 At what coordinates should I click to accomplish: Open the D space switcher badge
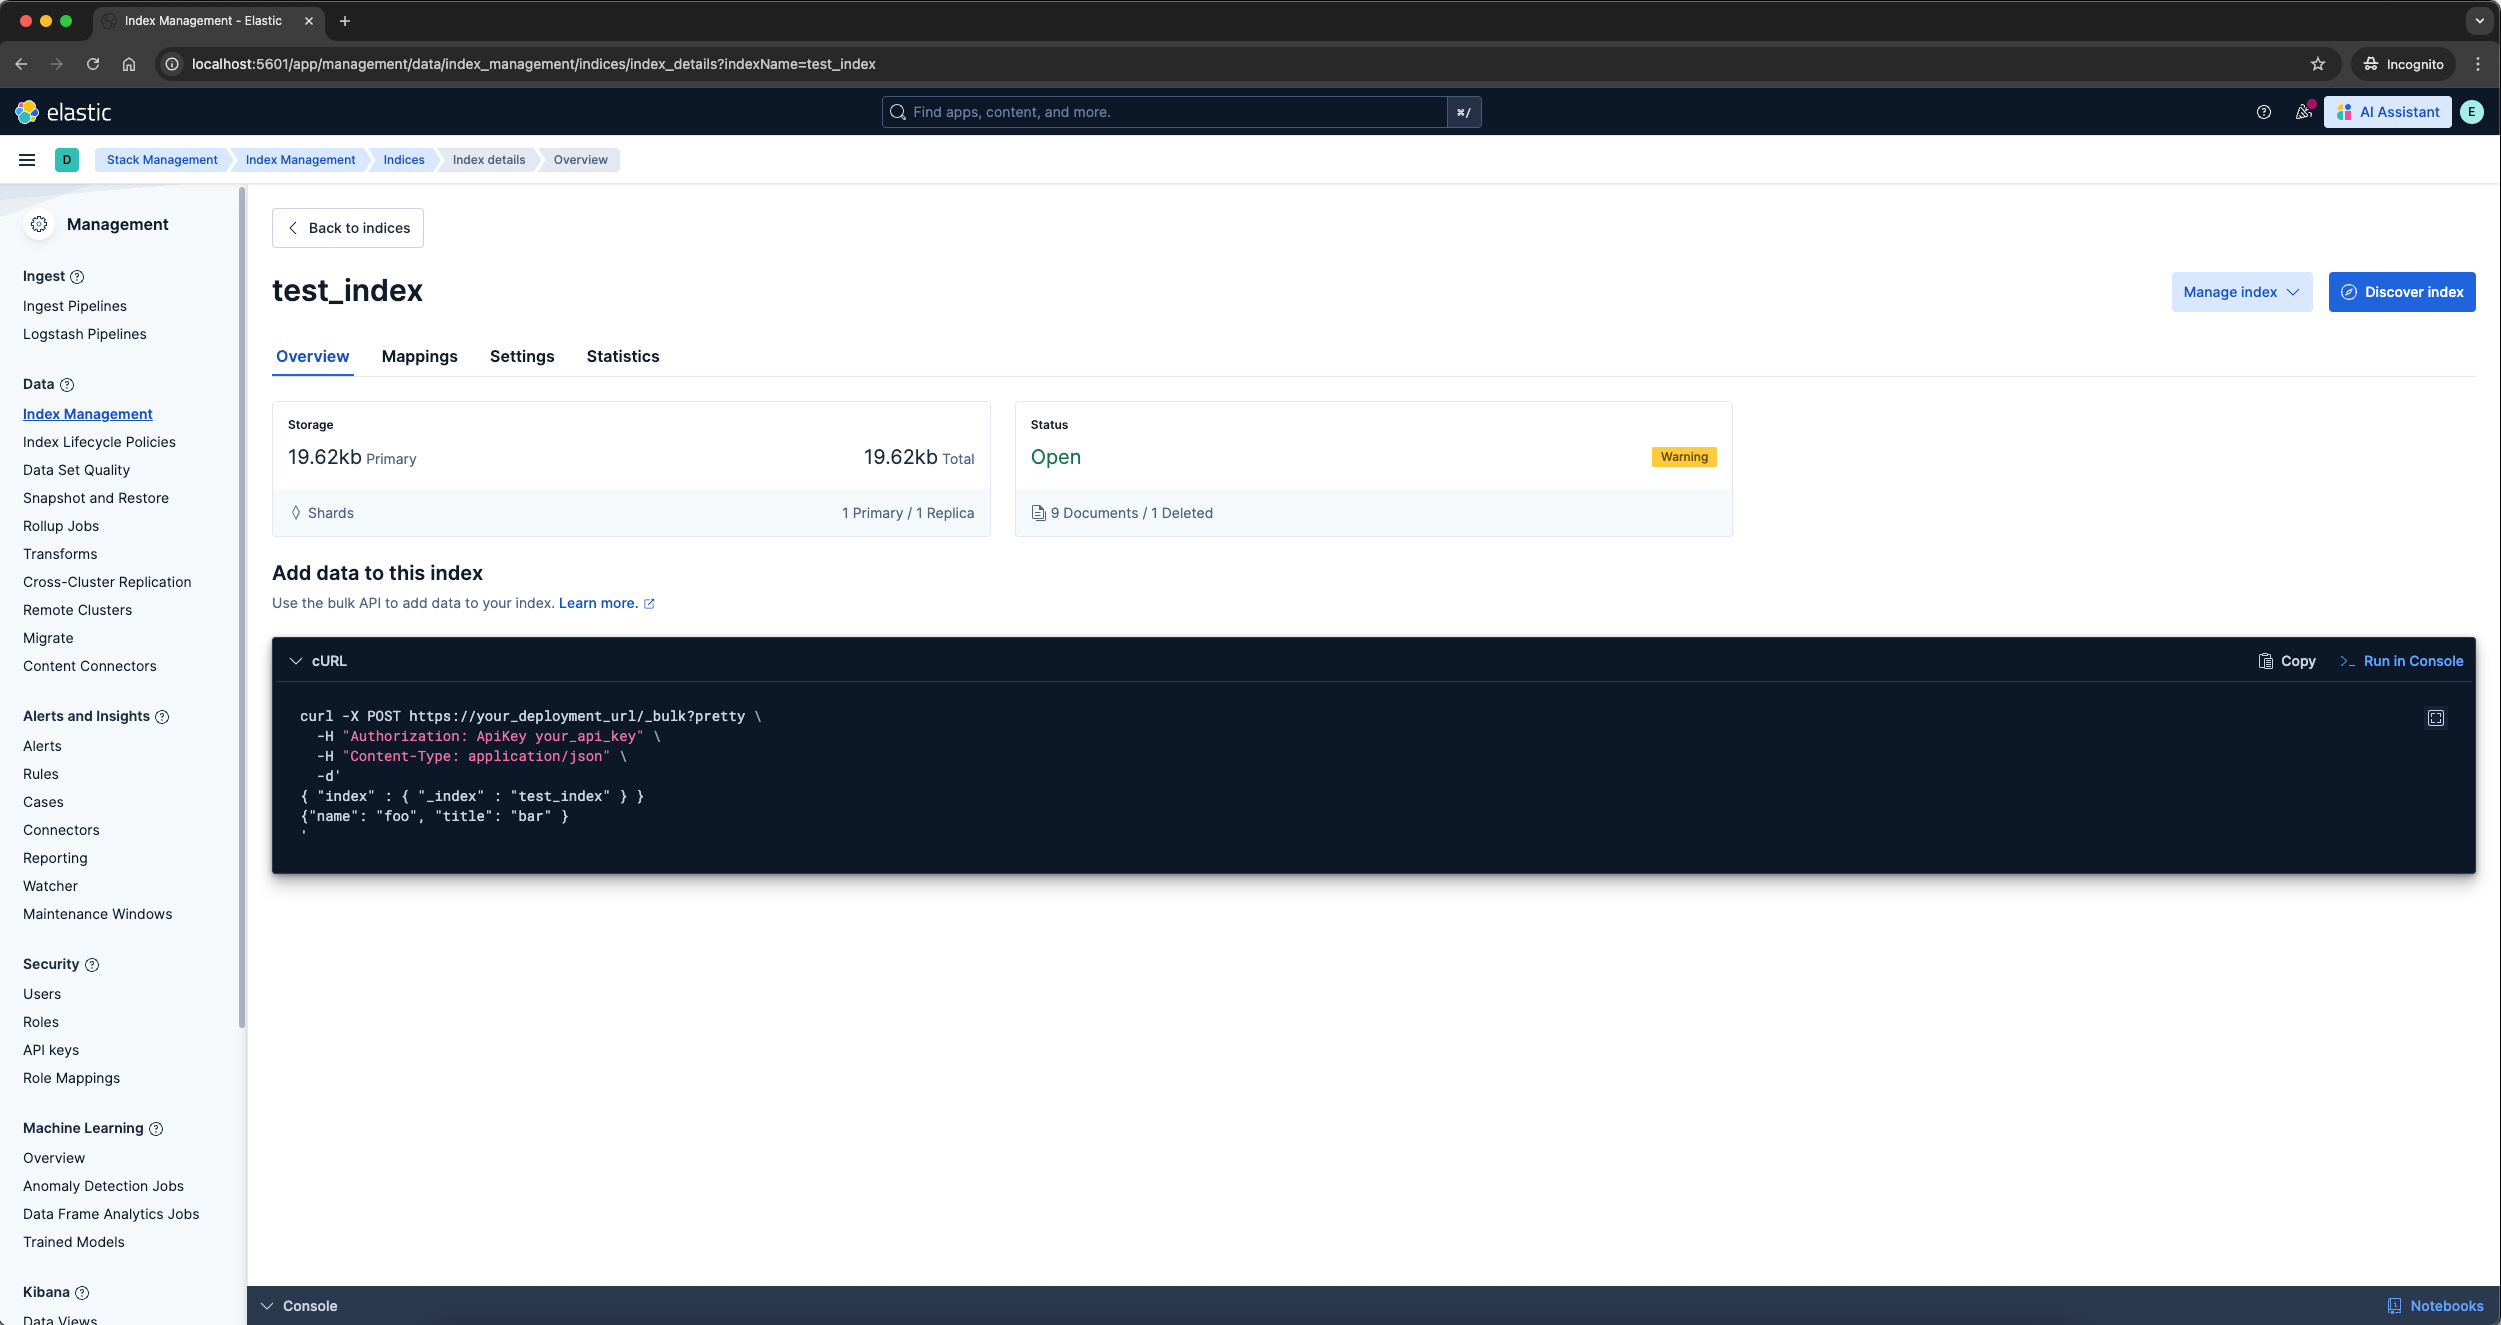tap(66, 159)
